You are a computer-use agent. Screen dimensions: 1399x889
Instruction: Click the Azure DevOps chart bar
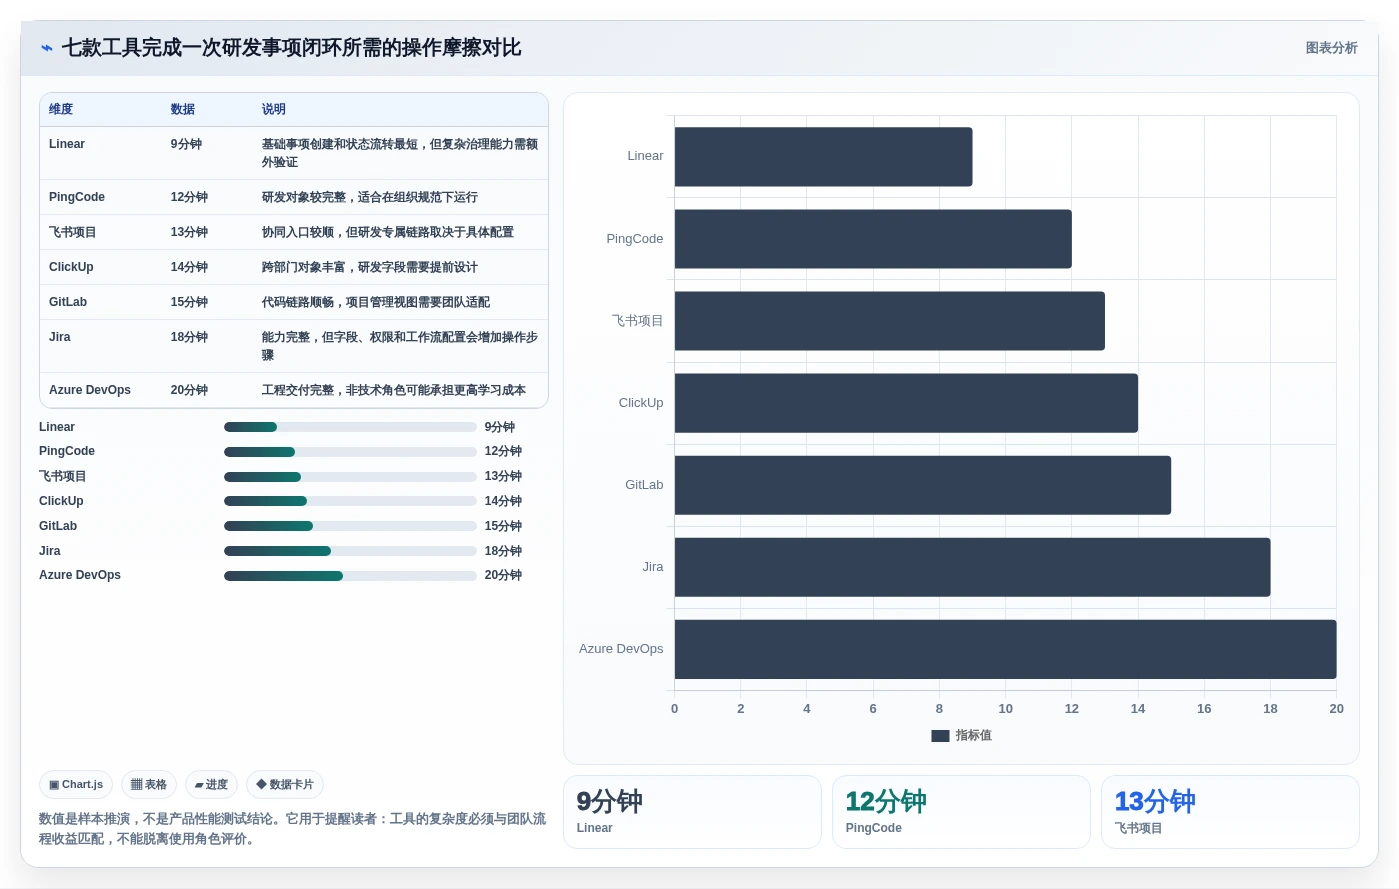(x=1005, y=649)
